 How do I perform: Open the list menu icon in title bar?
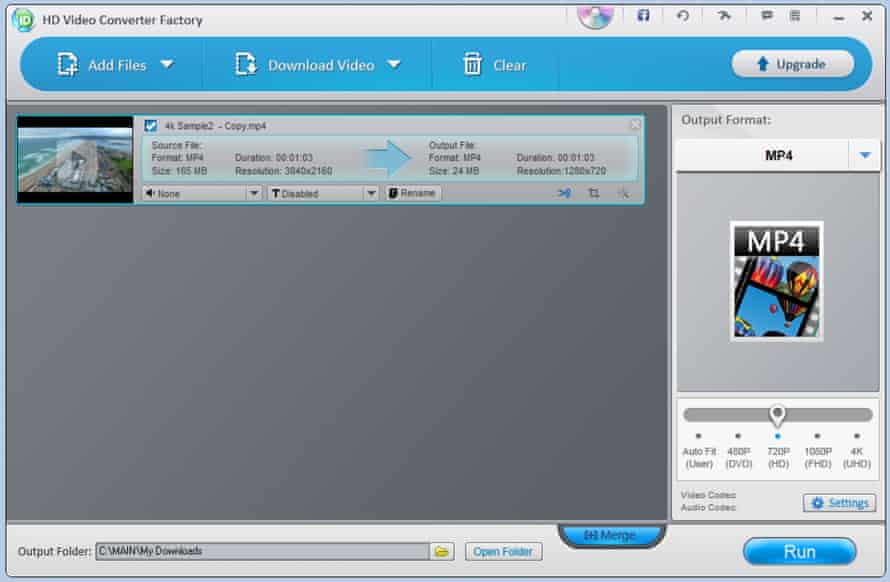point(795,16)
